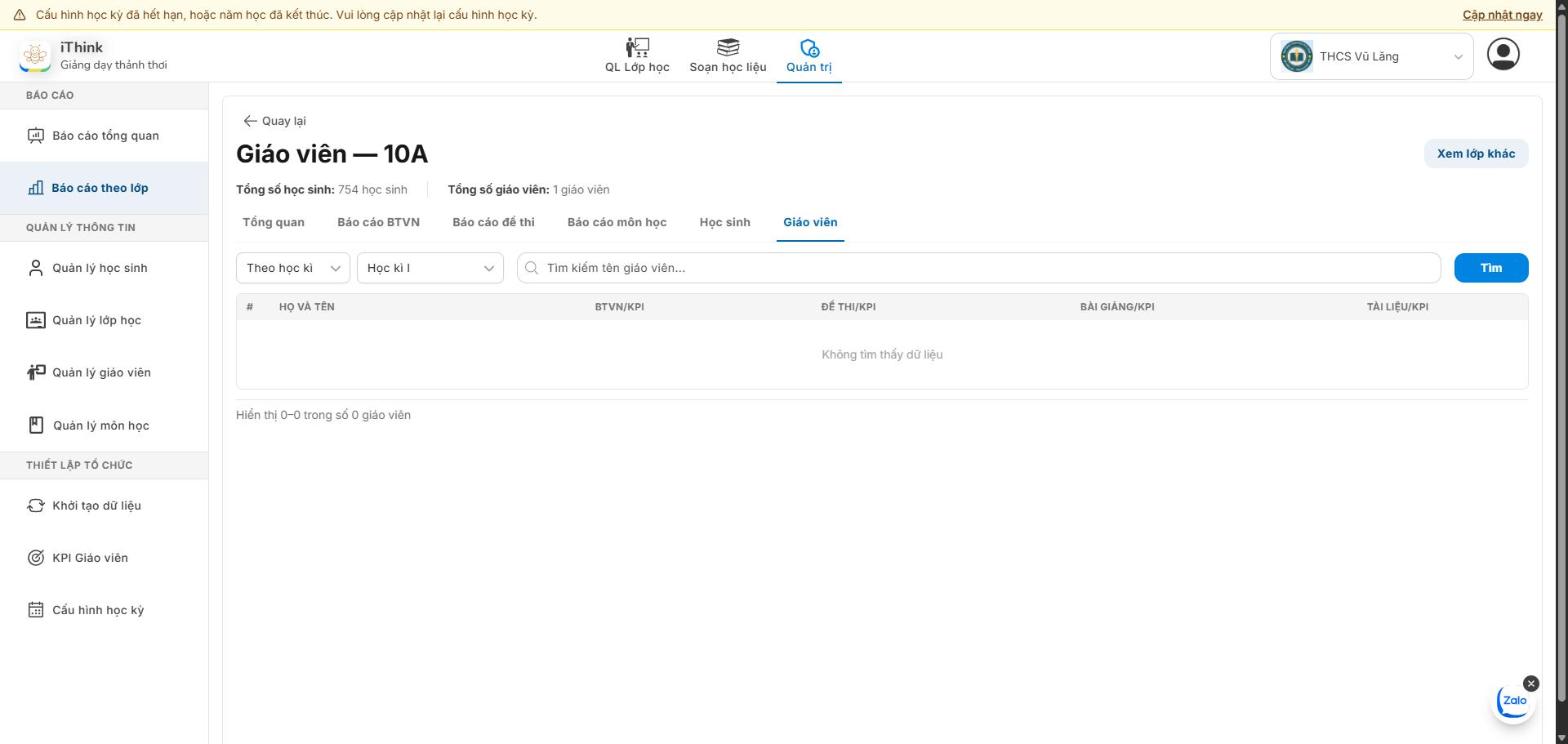Click the Báo cáo theo lớp chart icon
This screenshot has height=744, width=1568.
coord(36,188)
